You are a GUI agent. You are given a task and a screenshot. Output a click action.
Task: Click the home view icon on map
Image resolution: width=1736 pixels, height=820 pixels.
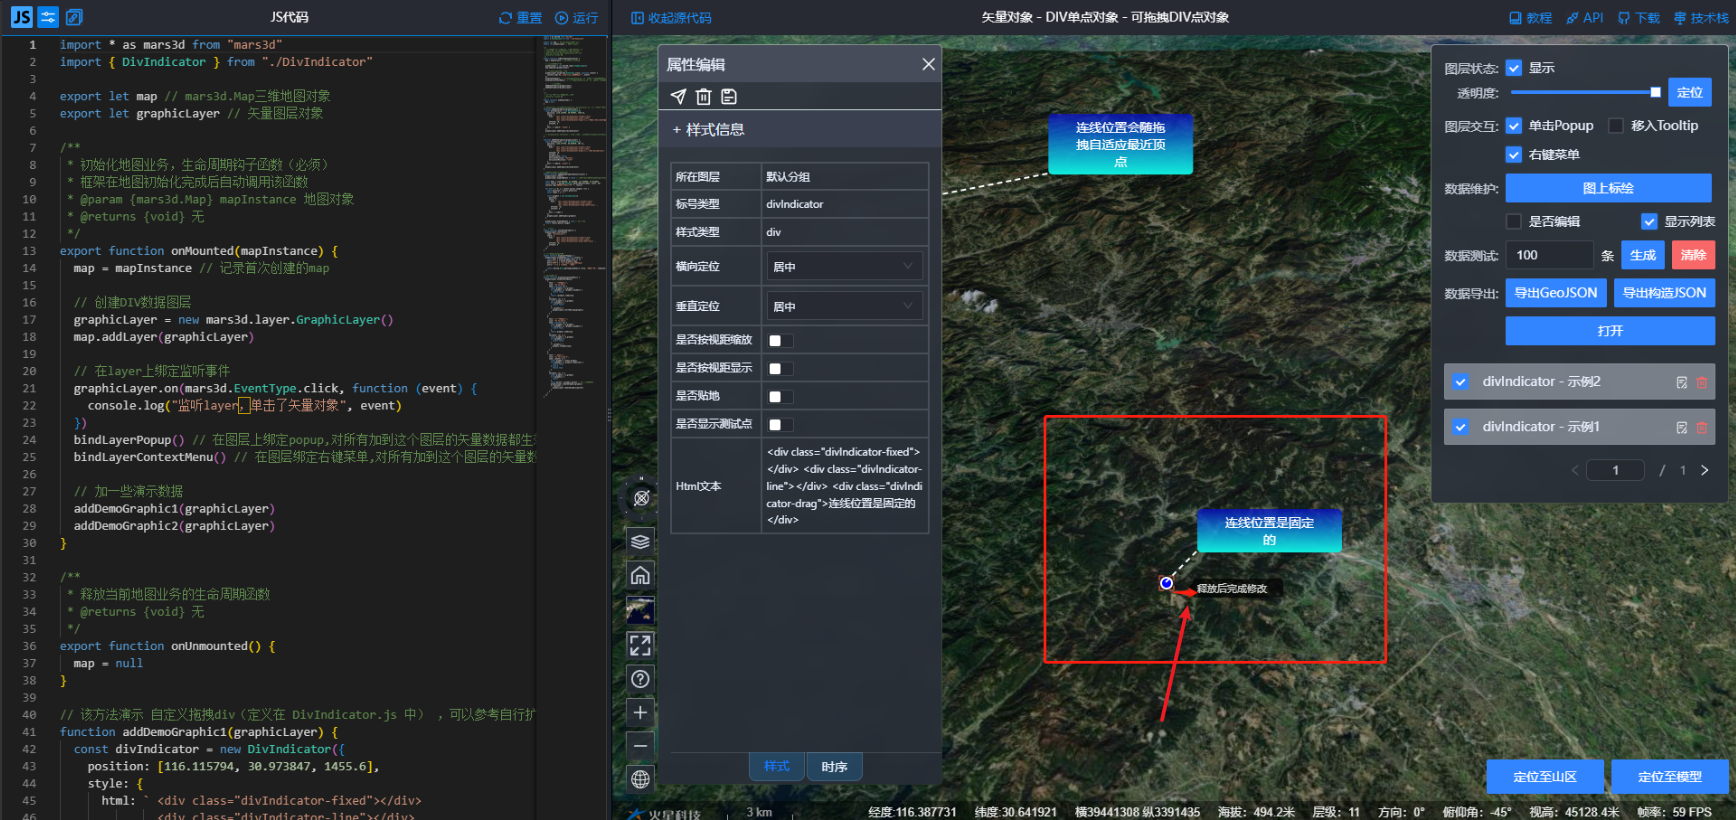(x=641, y=575)
